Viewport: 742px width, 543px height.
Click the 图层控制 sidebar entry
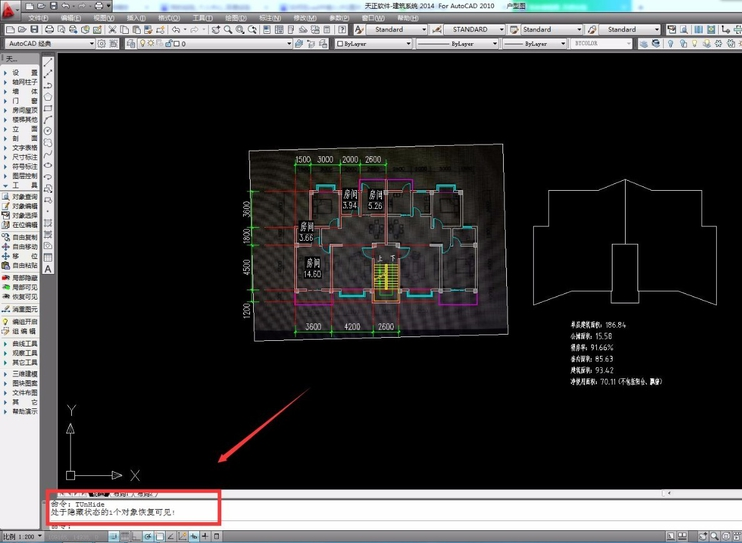[x=24, y=176]
